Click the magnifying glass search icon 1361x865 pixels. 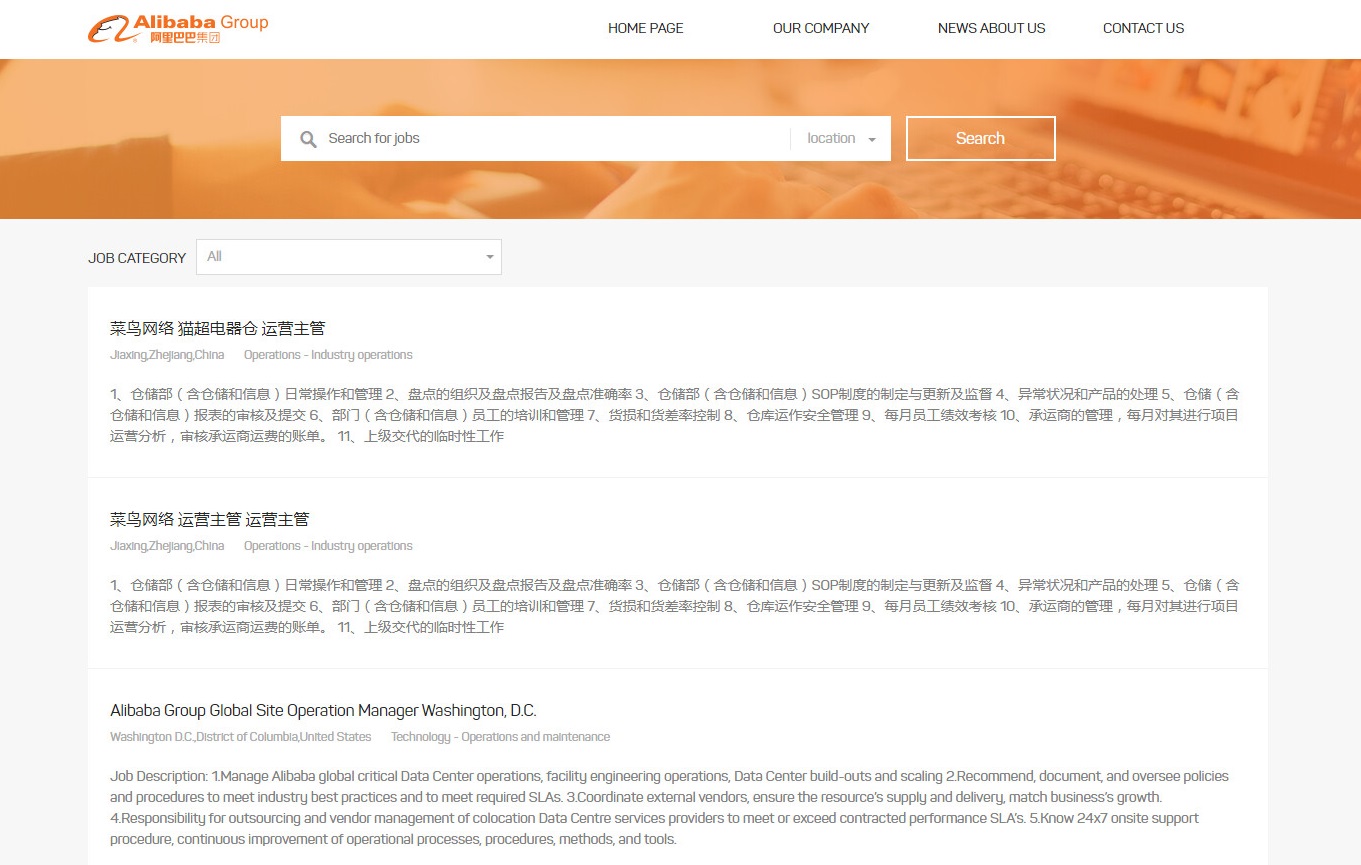click(309, 139)
